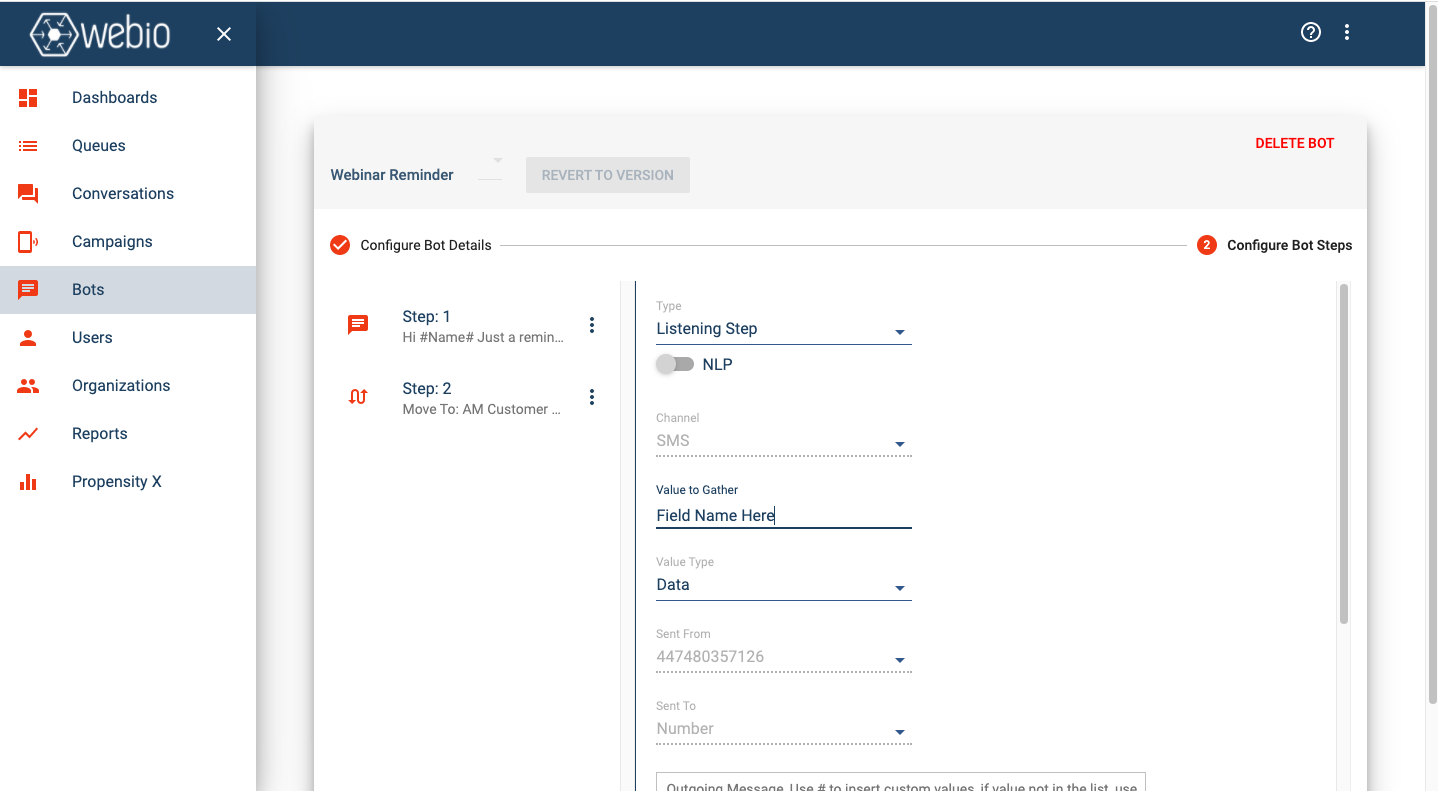The width and height of the screenshot is (1438, 791).
Task: Open the top bar three-dot menu
Action: [1347, 32]
